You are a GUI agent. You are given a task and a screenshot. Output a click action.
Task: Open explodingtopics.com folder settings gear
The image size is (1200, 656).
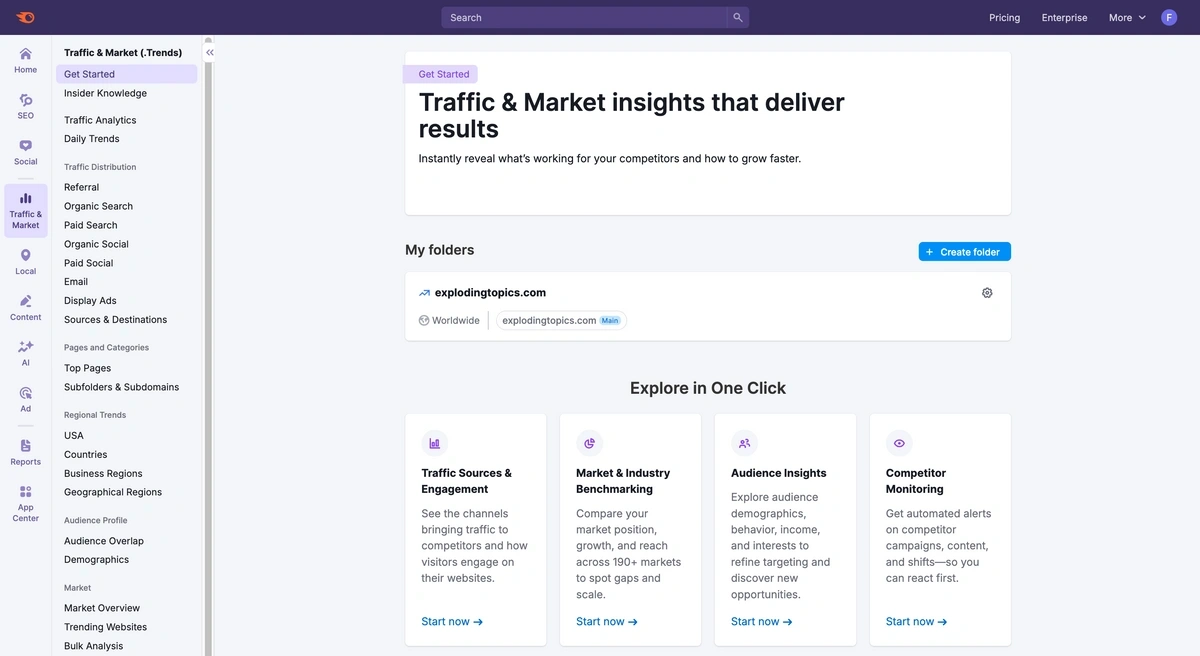(987, 293)
